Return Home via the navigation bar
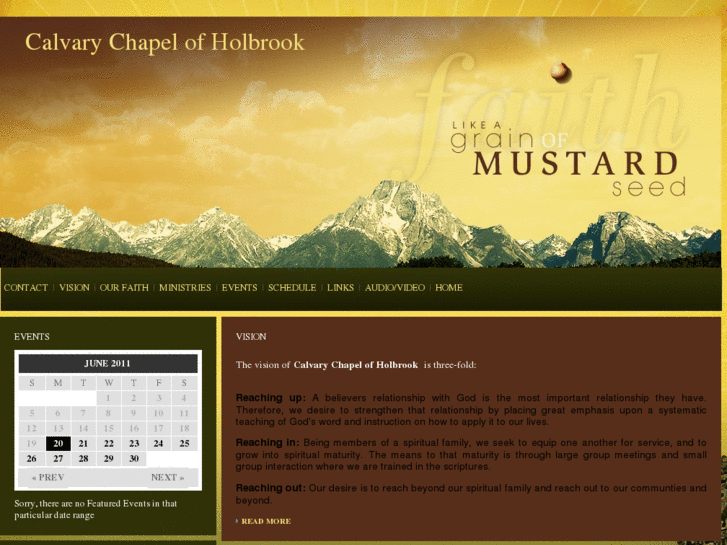727x545 pixels. tap(449, 288)
